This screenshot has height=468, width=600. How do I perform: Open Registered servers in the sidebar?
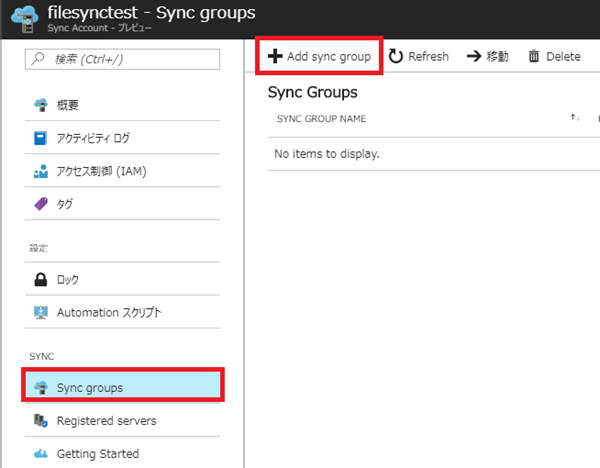(122, 421)
